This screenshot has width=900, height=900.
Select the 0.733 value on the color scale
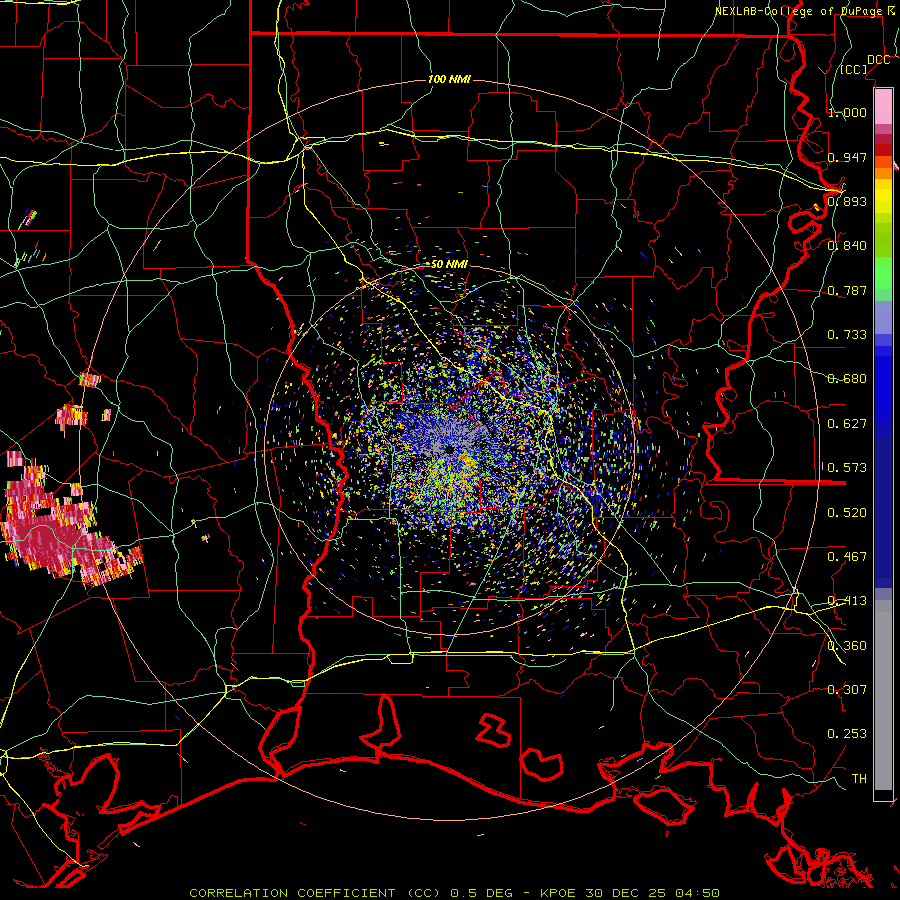(x=847, y=334)
